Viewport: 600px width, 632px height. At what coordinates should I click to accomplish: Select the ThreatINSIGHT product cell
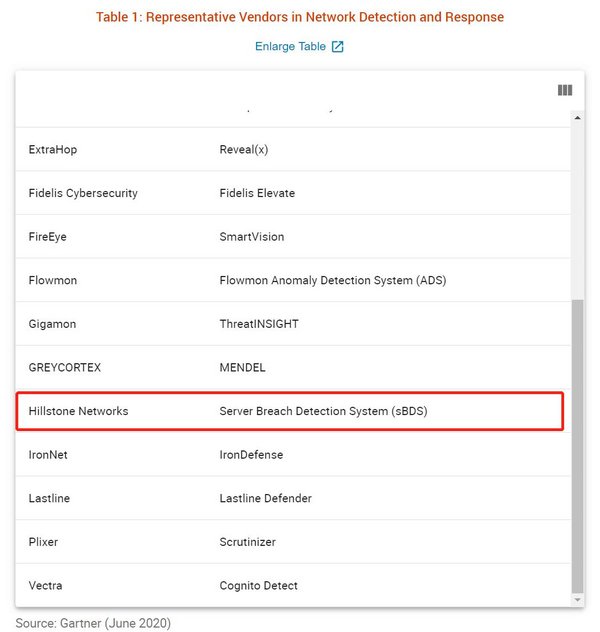(x=259, y=324)
